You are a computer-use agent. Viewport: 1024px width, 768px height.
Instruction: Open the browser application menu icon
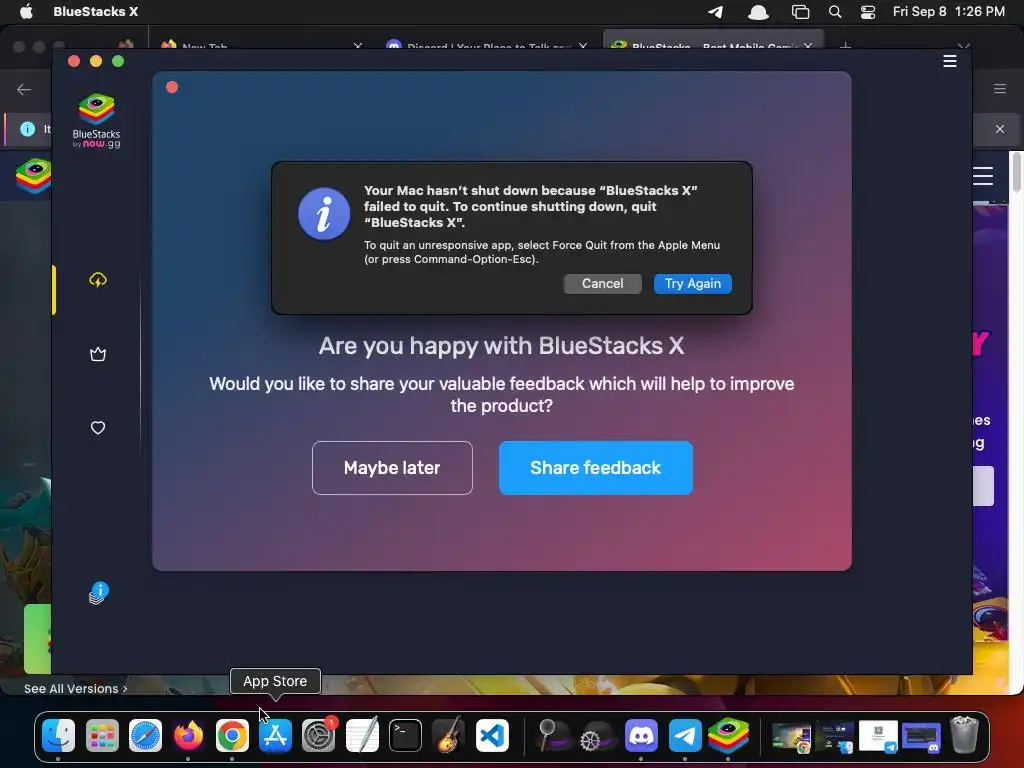(x=999, y=88)
